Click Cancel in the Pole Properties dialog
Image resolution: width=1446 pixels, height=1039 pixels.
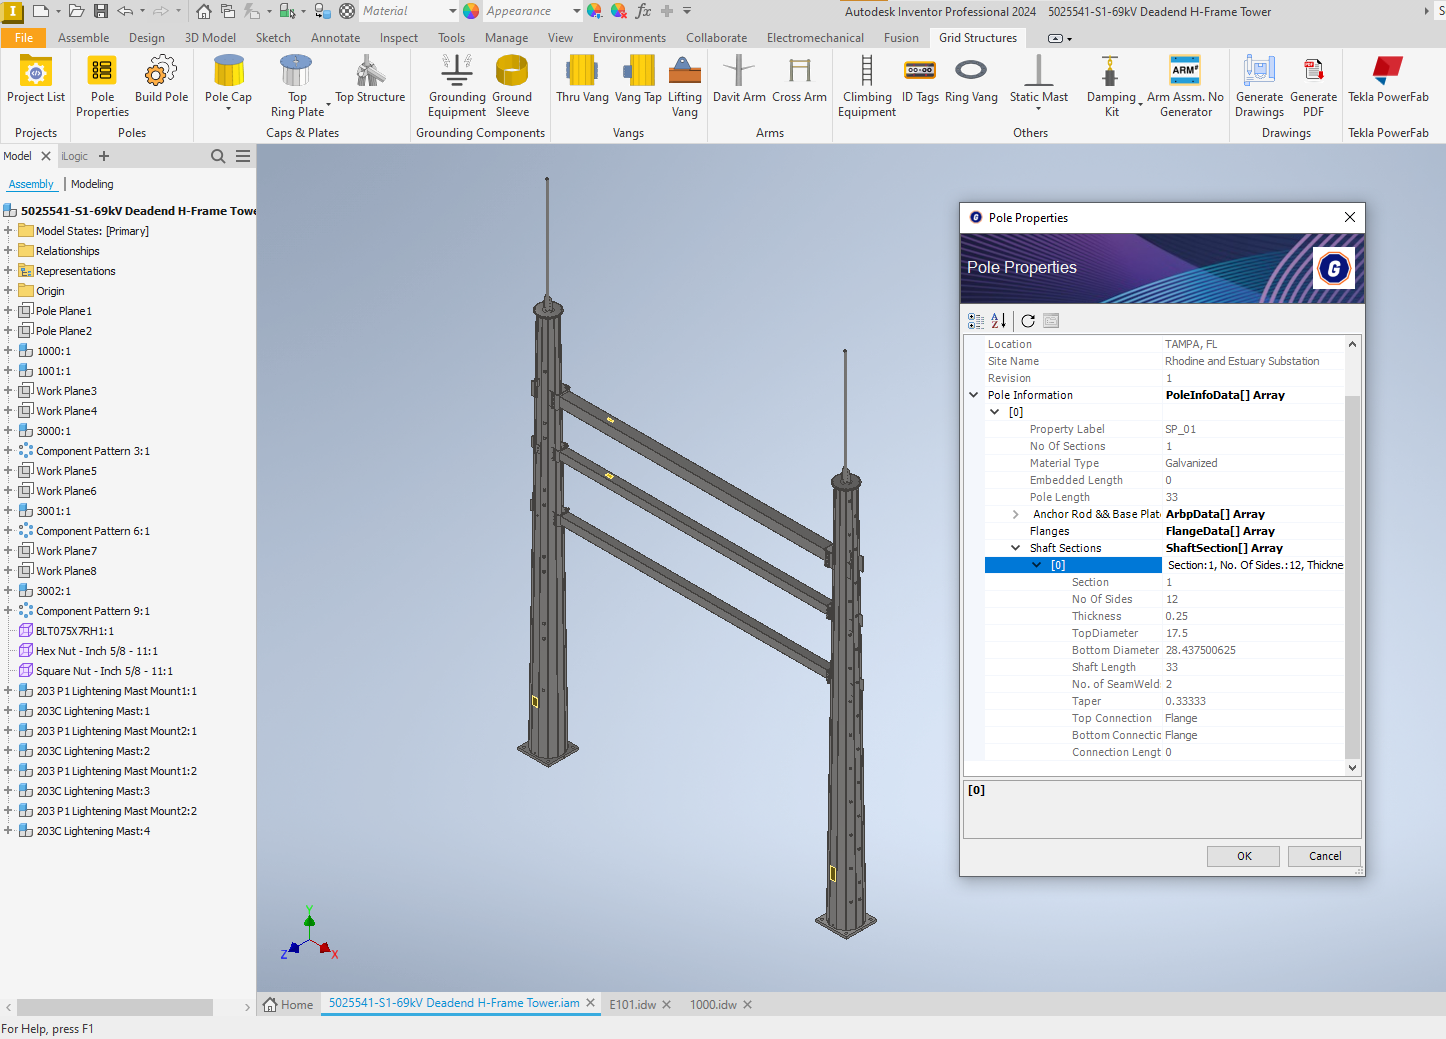click(1324, 856)
